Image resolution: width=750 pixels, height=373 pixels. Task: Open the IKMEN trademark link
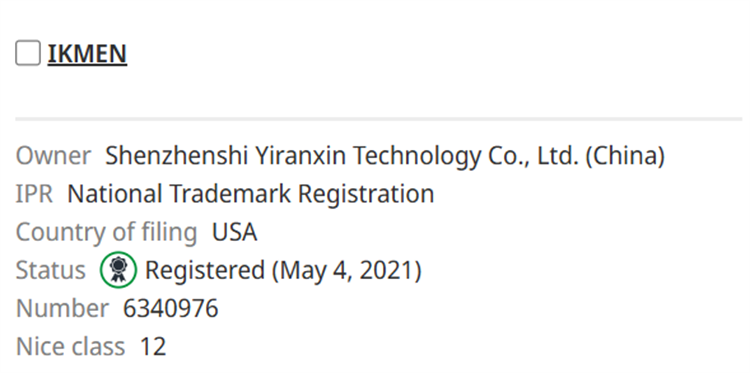click(87, 53)
